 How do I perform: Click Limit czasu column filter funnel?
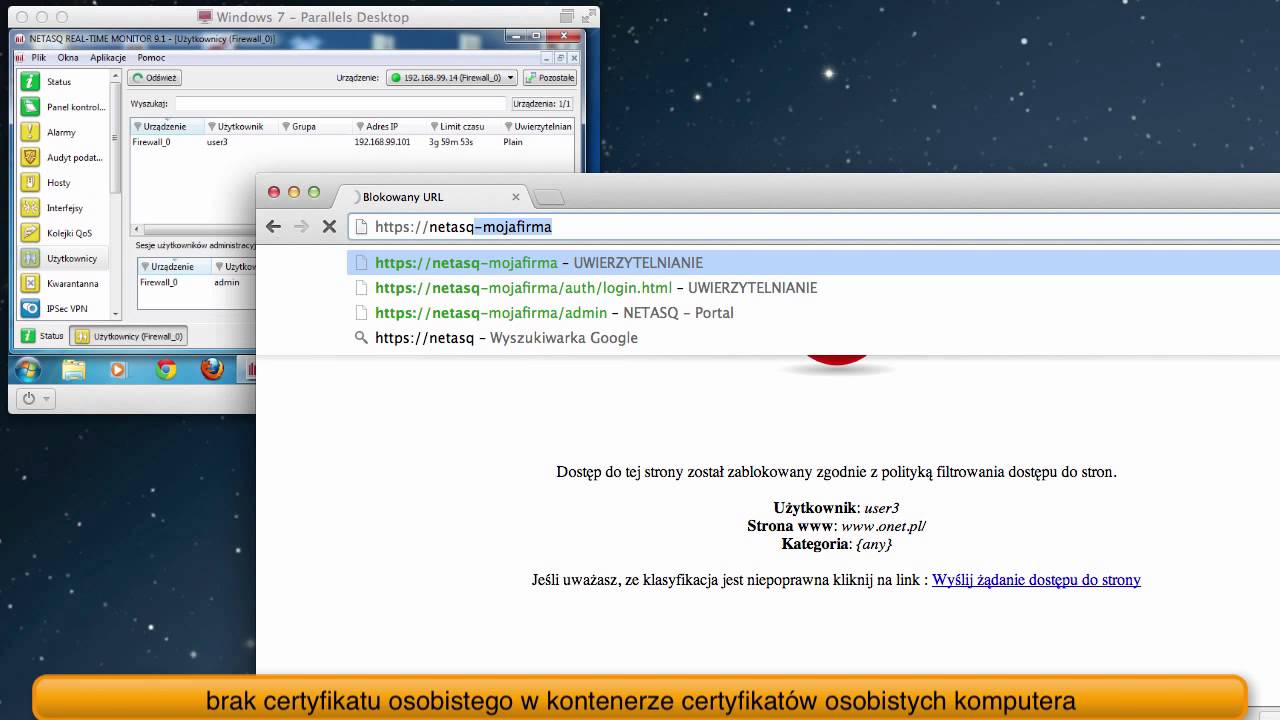pos(434,127)
